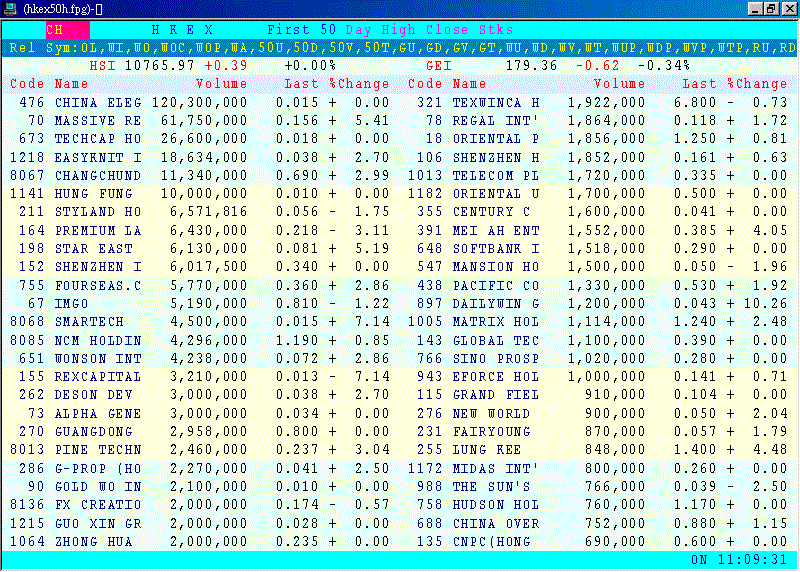800x572 pixels.
Task: Close the hkex50h.fpg window
Action: (x=789, y=9)
